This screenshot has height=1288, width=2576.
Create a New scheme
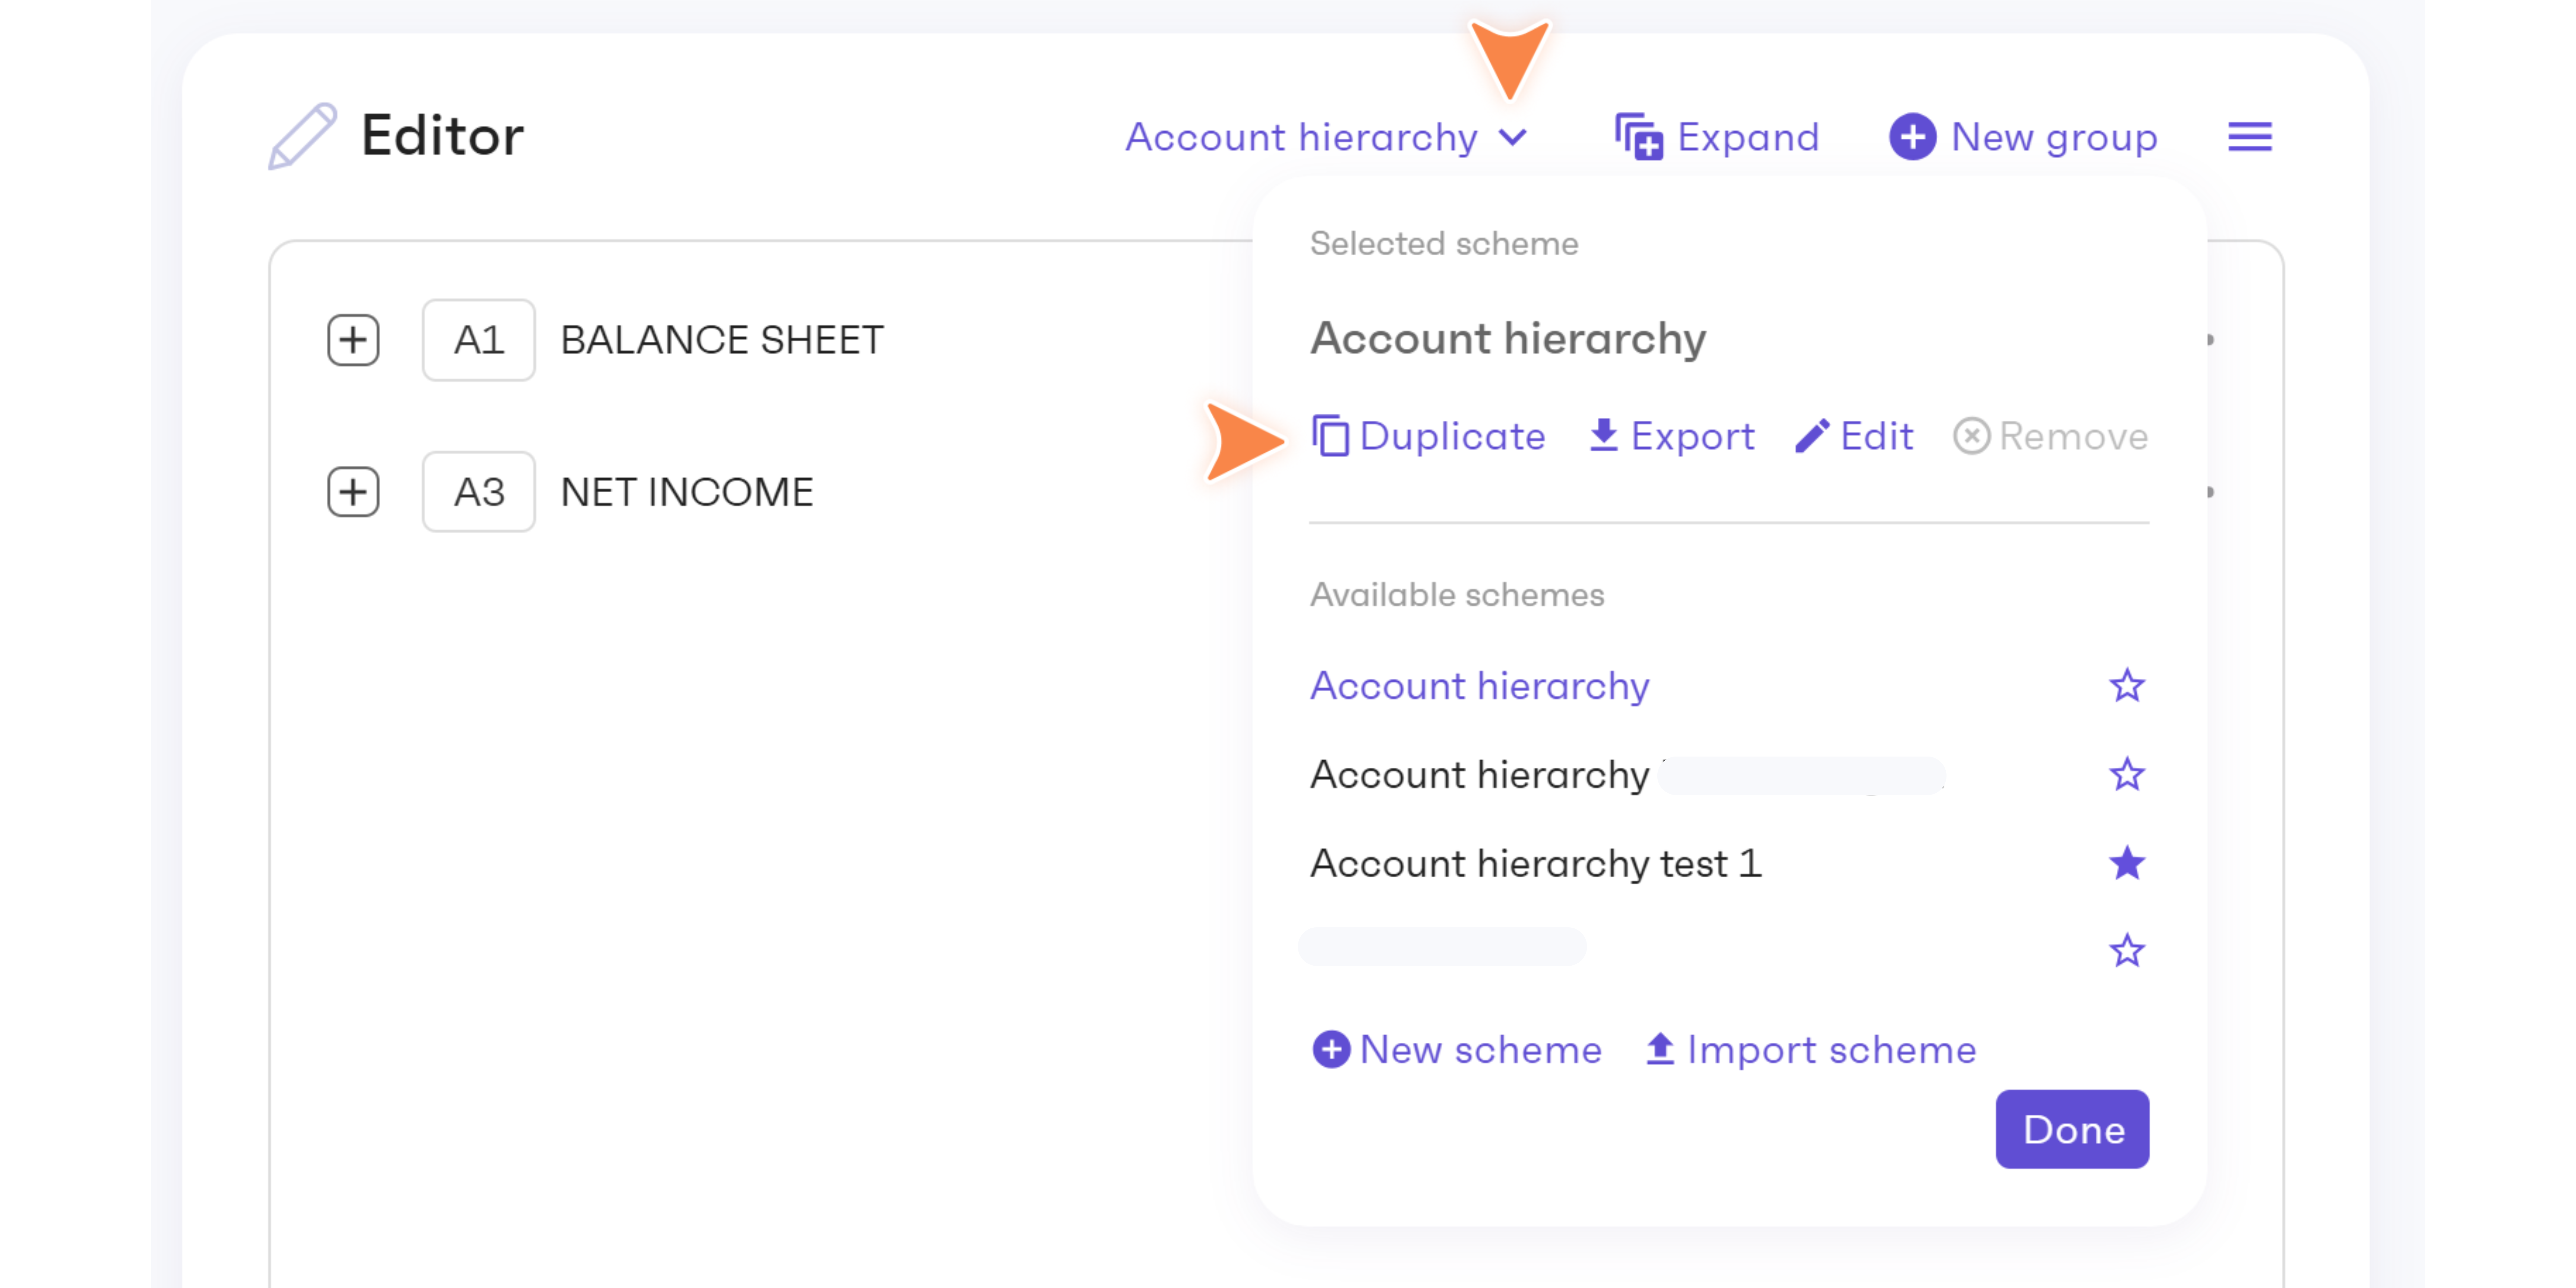coord(1456,1050)
